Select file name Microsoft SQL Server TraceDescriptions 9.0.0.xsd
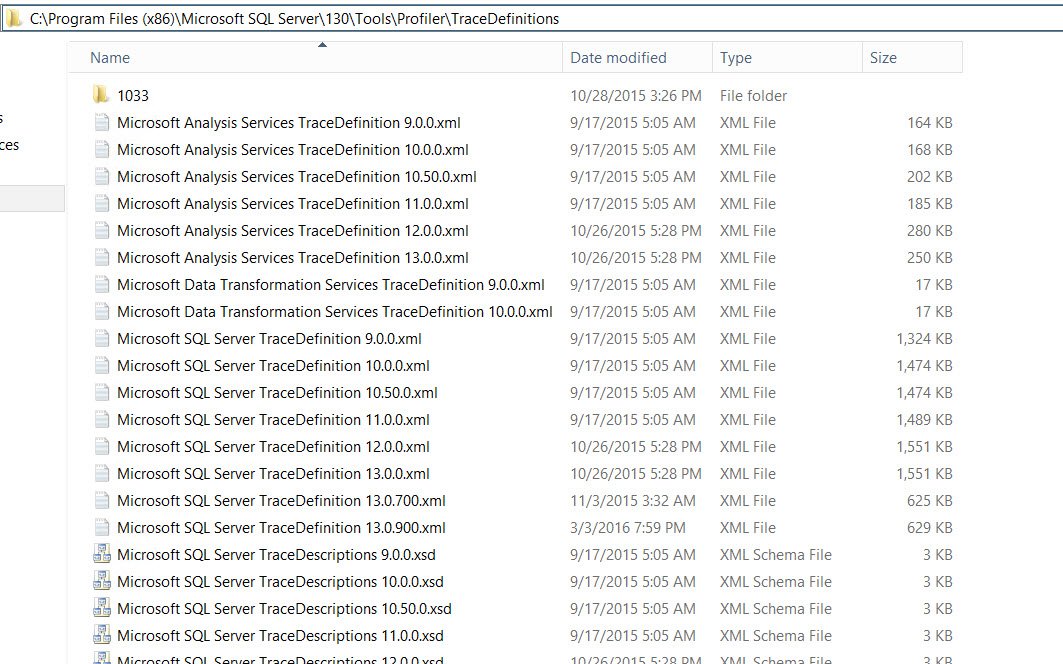1063x664 pixels. 276,555
